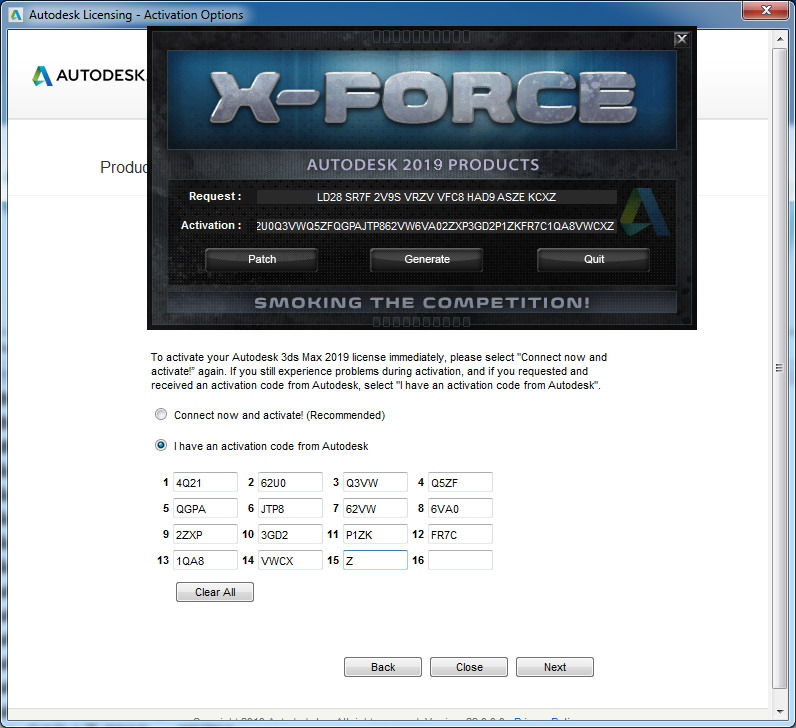This screenshot has width=796, height=728.
Task: Go to the previous step with Back
Action: coord(383,667)
